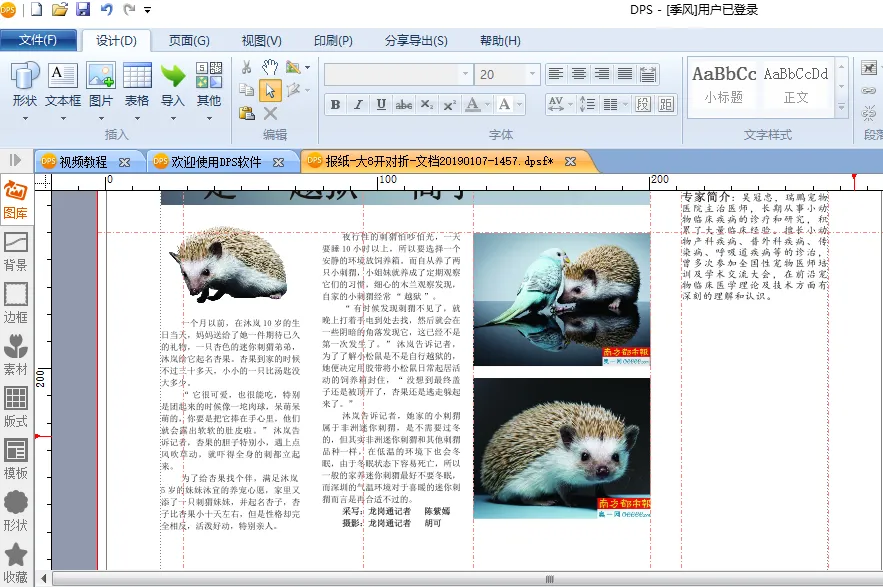
Task: Expand the quick access toolbar customize arrow
Action: (148, 10)
